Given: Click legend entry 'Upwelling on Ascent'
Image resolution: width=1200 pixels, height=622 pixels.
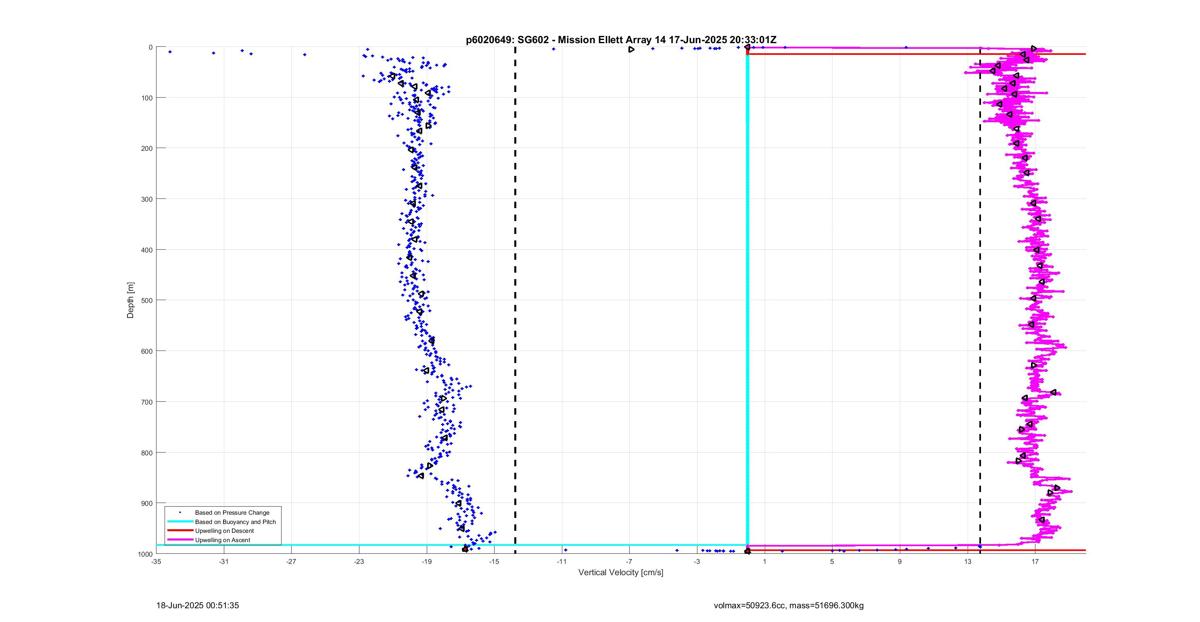Looking at the screenshot, I should click(224, 540).
